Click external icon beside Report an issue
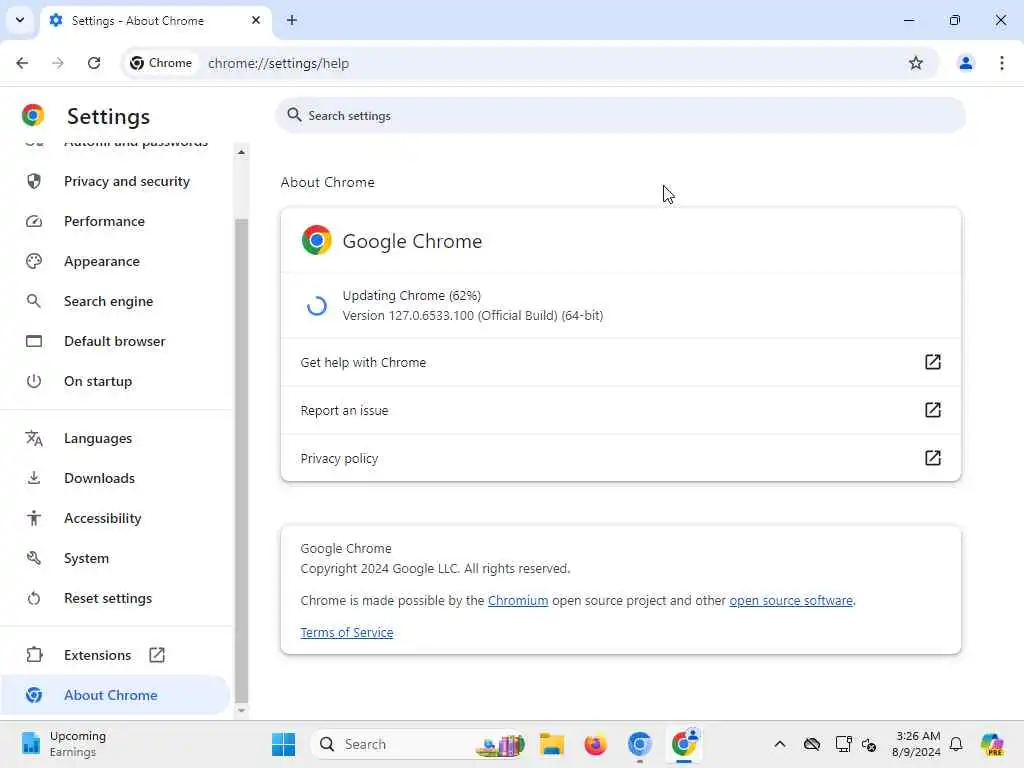The width and height of the screenshot is (1024, 768). tap(933, 409)
